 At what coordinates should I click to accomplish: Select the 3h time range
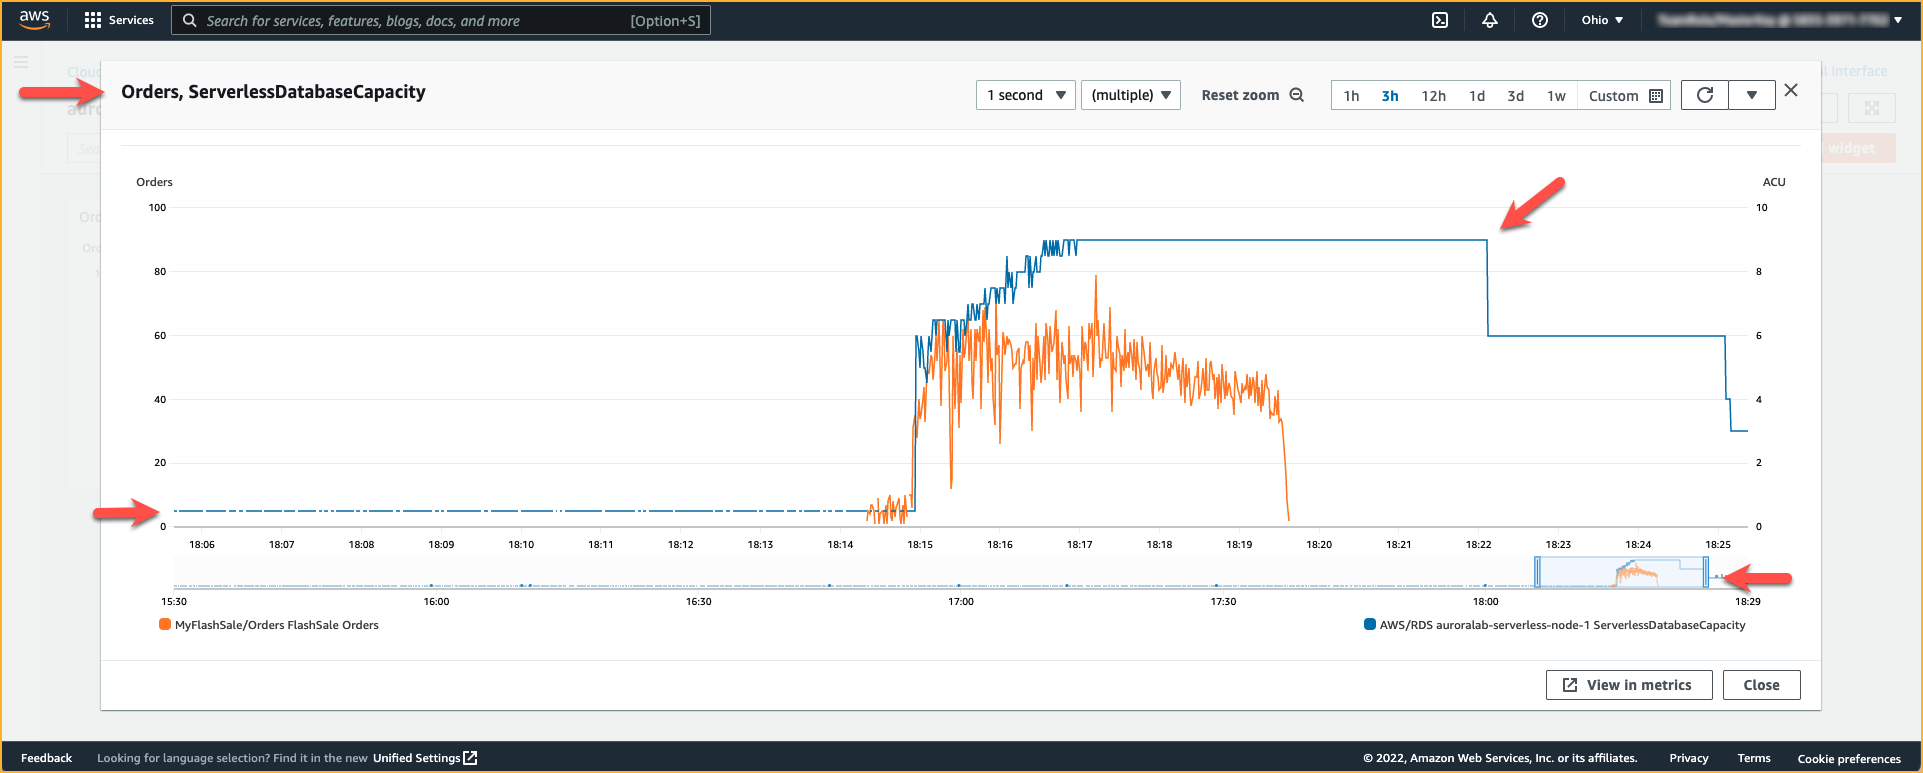(x=1390, y=96)
